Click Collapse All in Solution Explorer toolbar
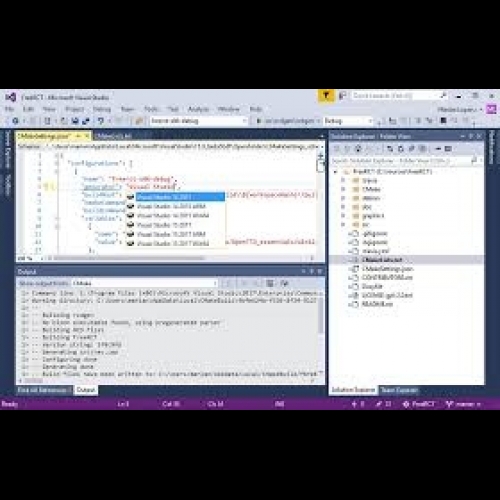 [x=412, y=149]
